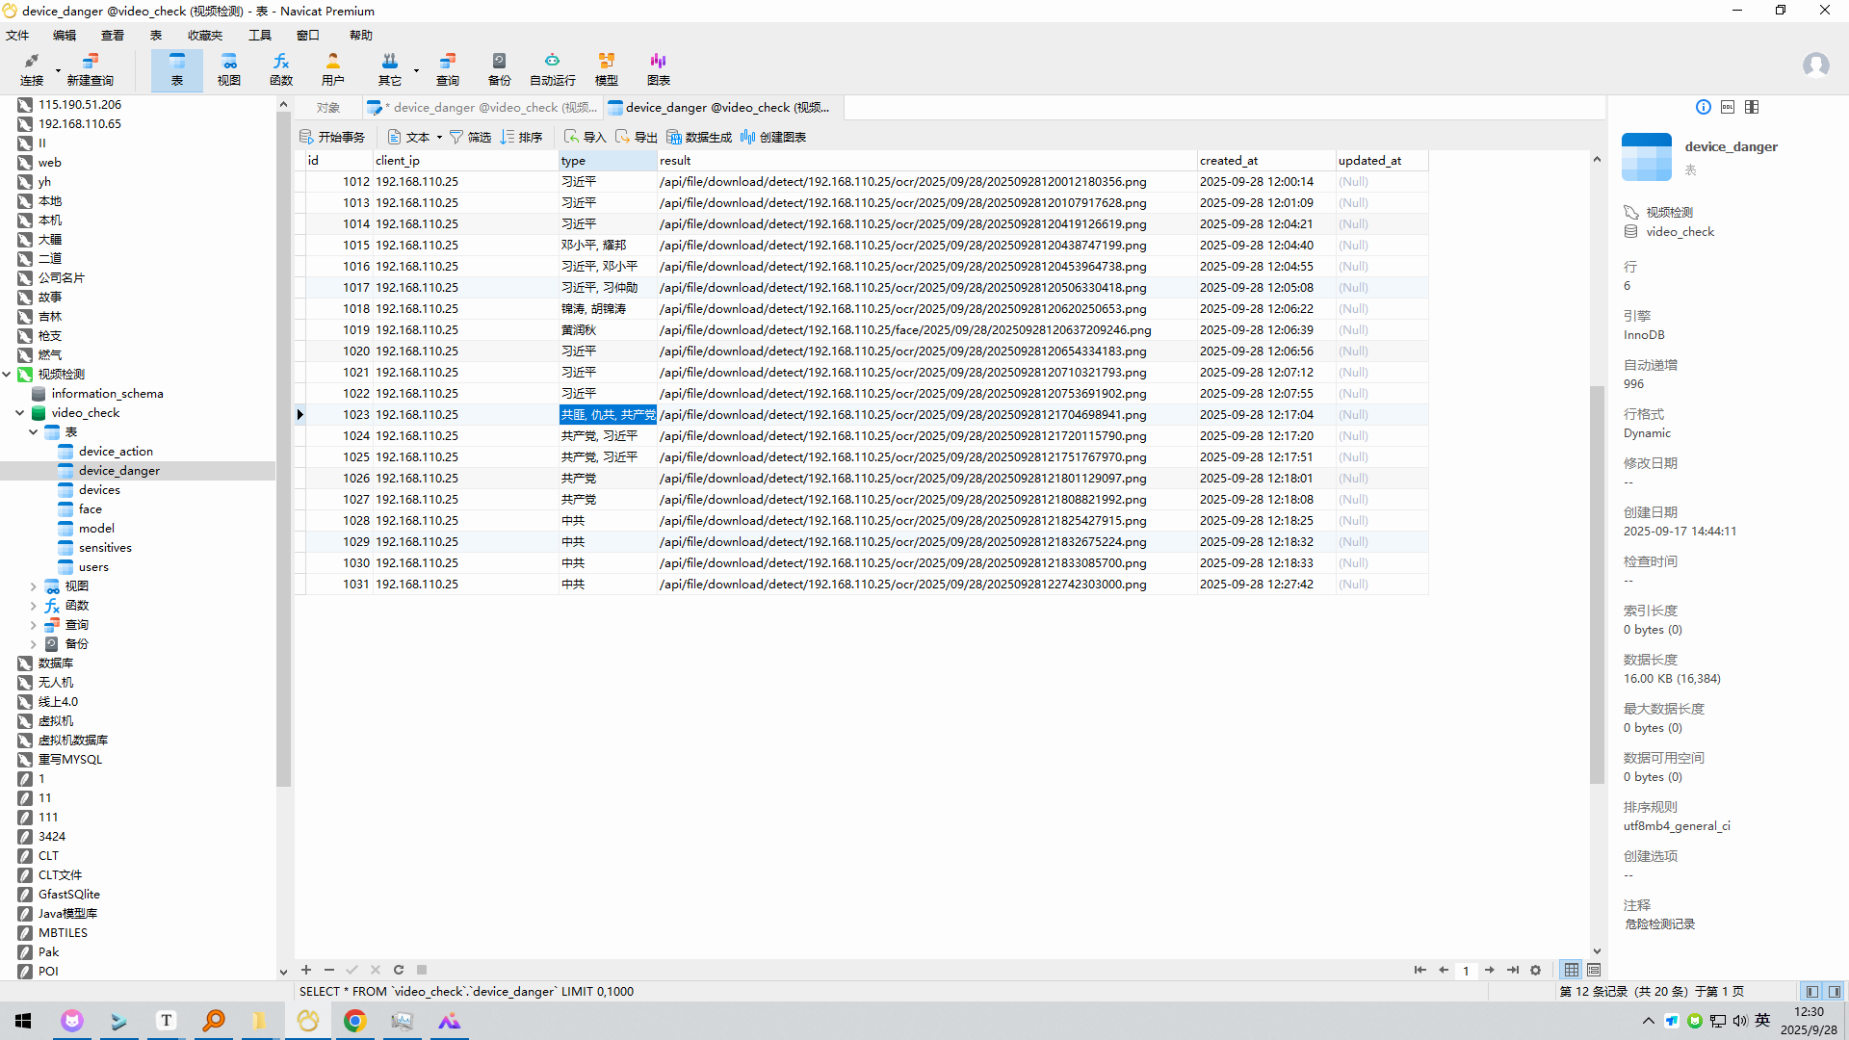1849x1040 pixels.
Task: Switch to form view in status bar
Action: click(x=1594, y=970)
